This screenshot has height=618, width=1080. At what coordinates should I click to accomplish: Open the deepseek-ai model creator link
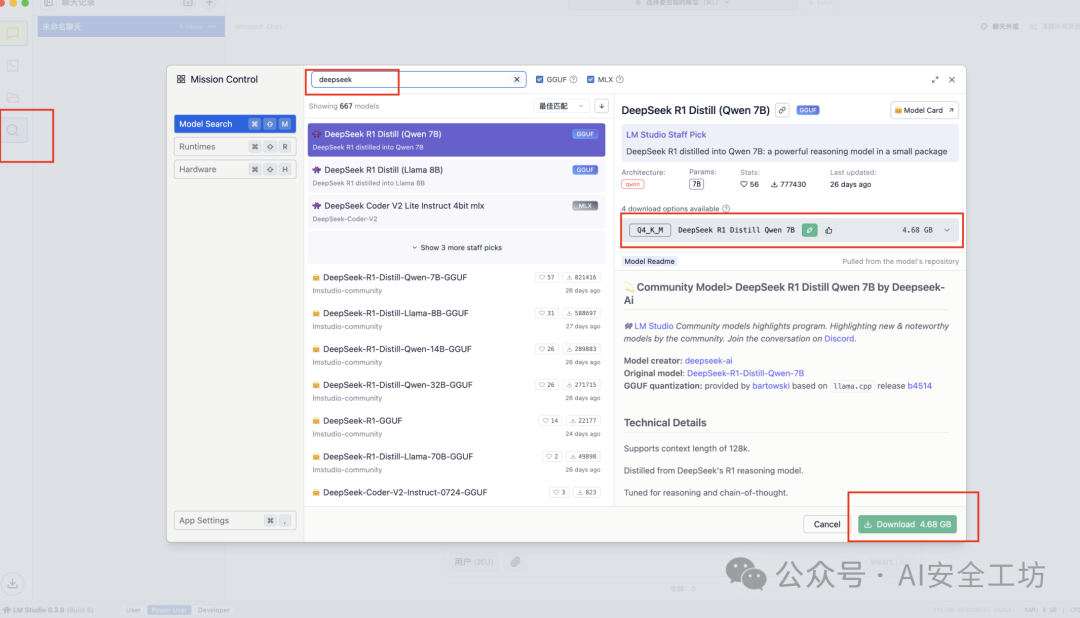(x=708, y=360)
